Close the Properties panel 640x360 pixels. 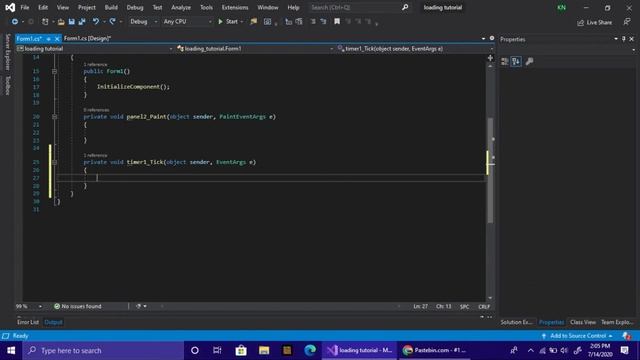631,39
